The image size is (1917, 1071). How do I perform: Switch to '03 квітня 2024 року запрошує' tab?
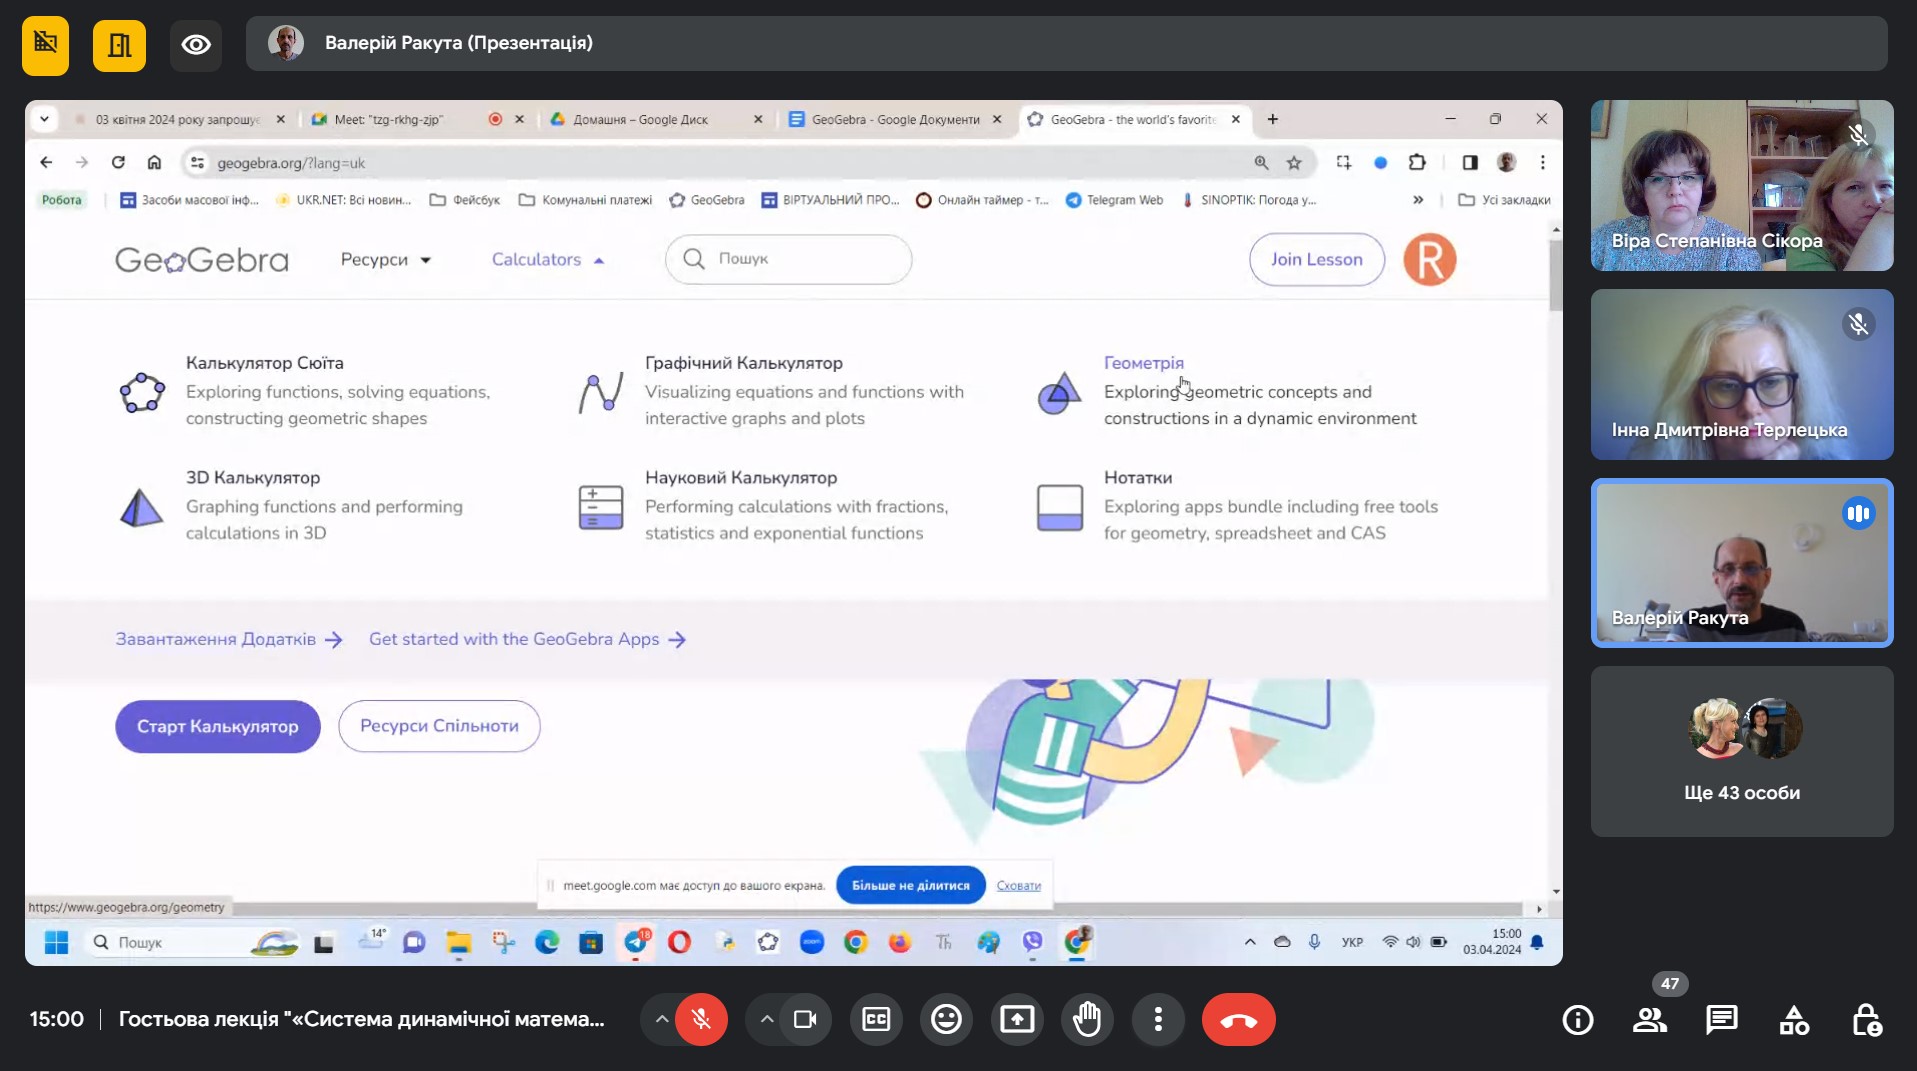pos(178,119)
